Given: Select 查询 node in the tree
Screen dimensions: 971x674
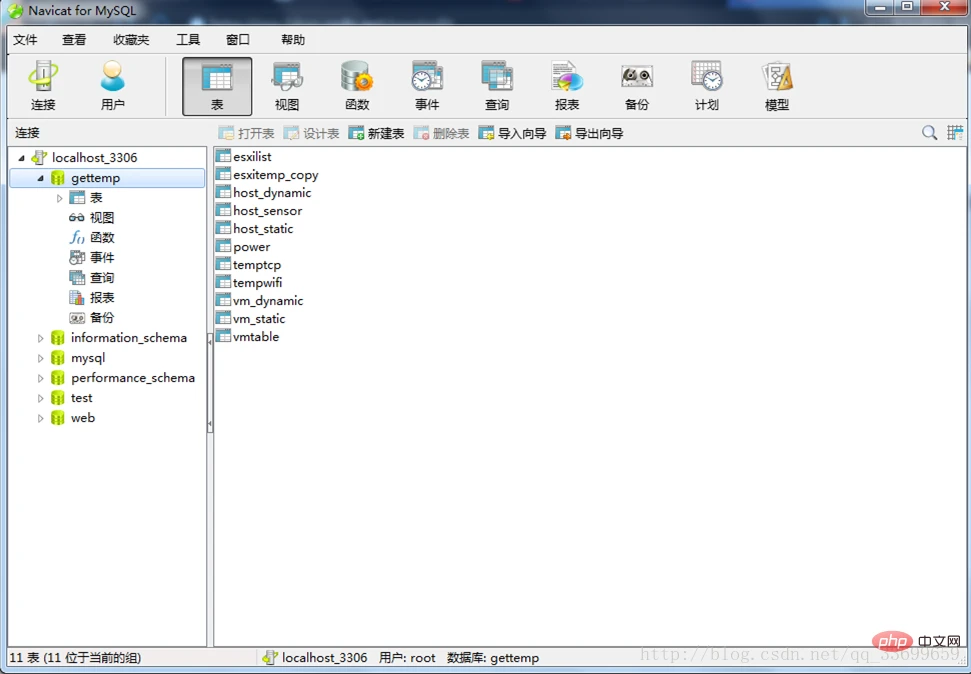Looking at the screenshot, I should coord(92,278).
